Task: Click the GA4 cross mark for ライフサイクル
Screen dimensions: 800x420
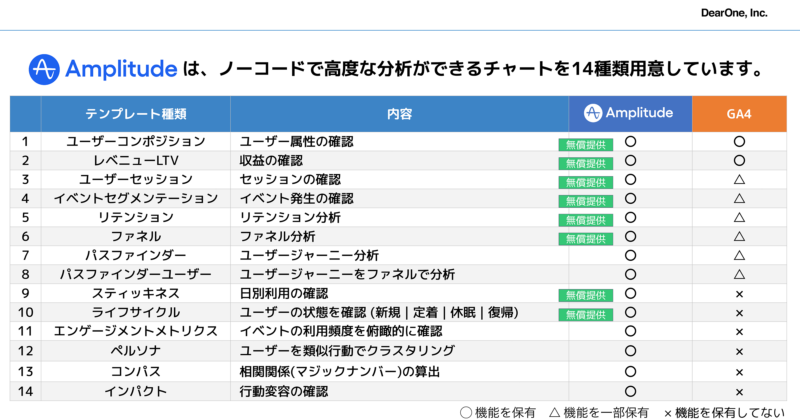Action: coord(739,313)
